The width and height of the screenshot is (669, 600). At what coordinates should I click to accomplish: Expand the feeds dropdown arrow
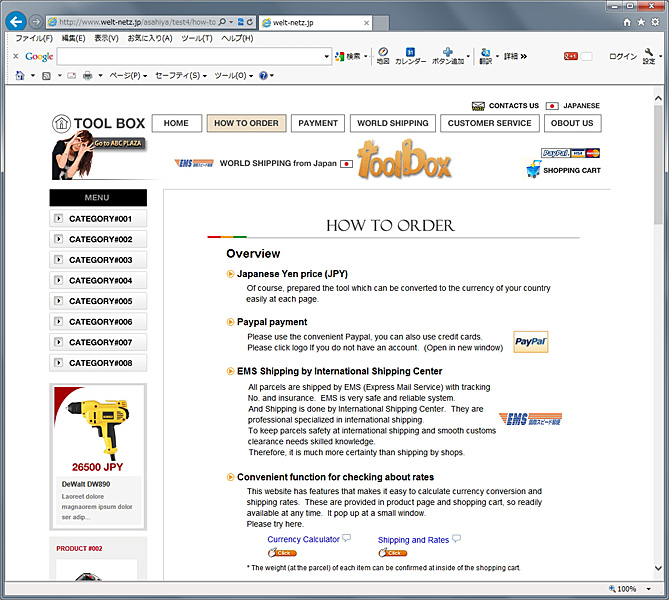[59, 76]
